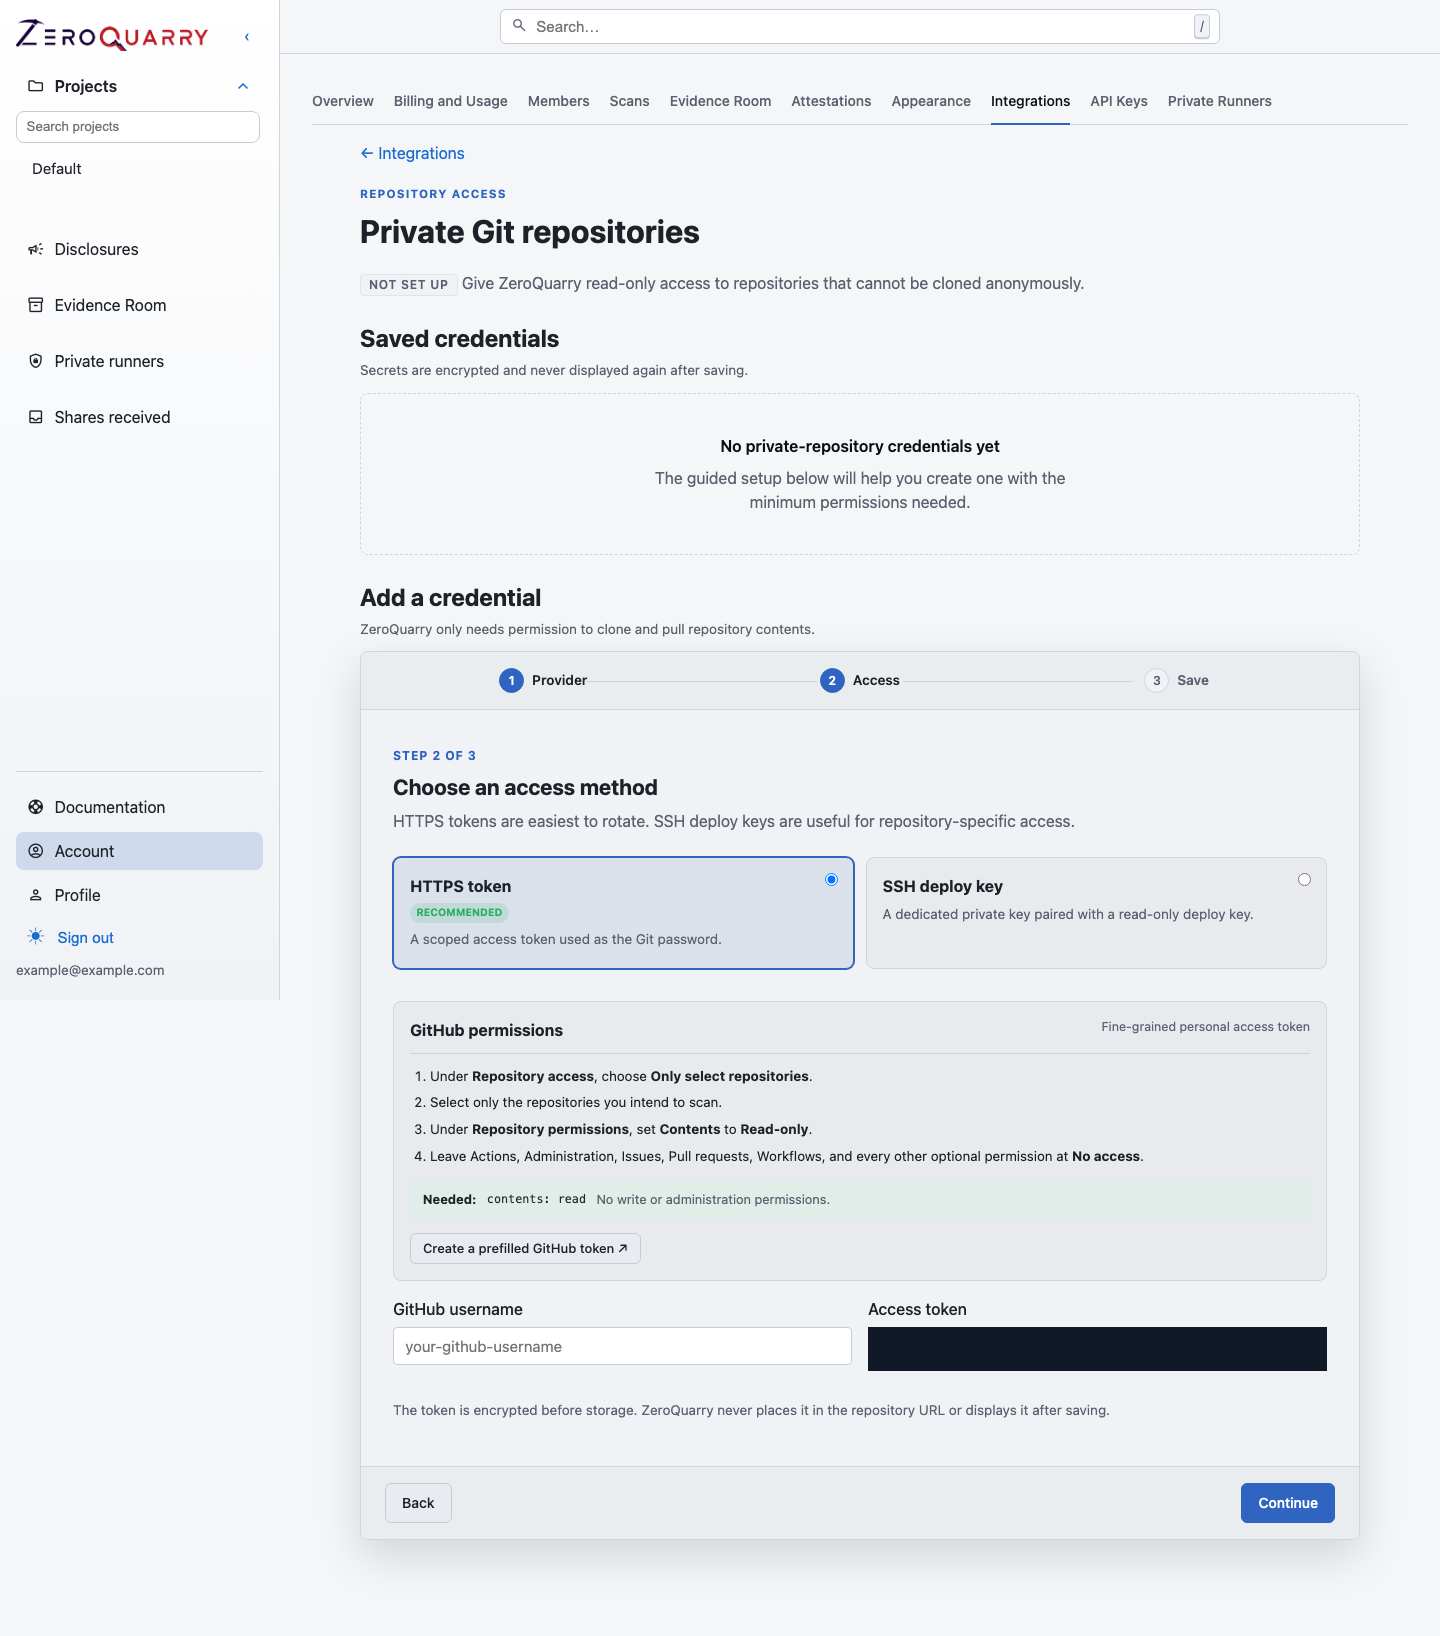
Task: Click the Evidence Room archive icon
Action: point(36,305)
